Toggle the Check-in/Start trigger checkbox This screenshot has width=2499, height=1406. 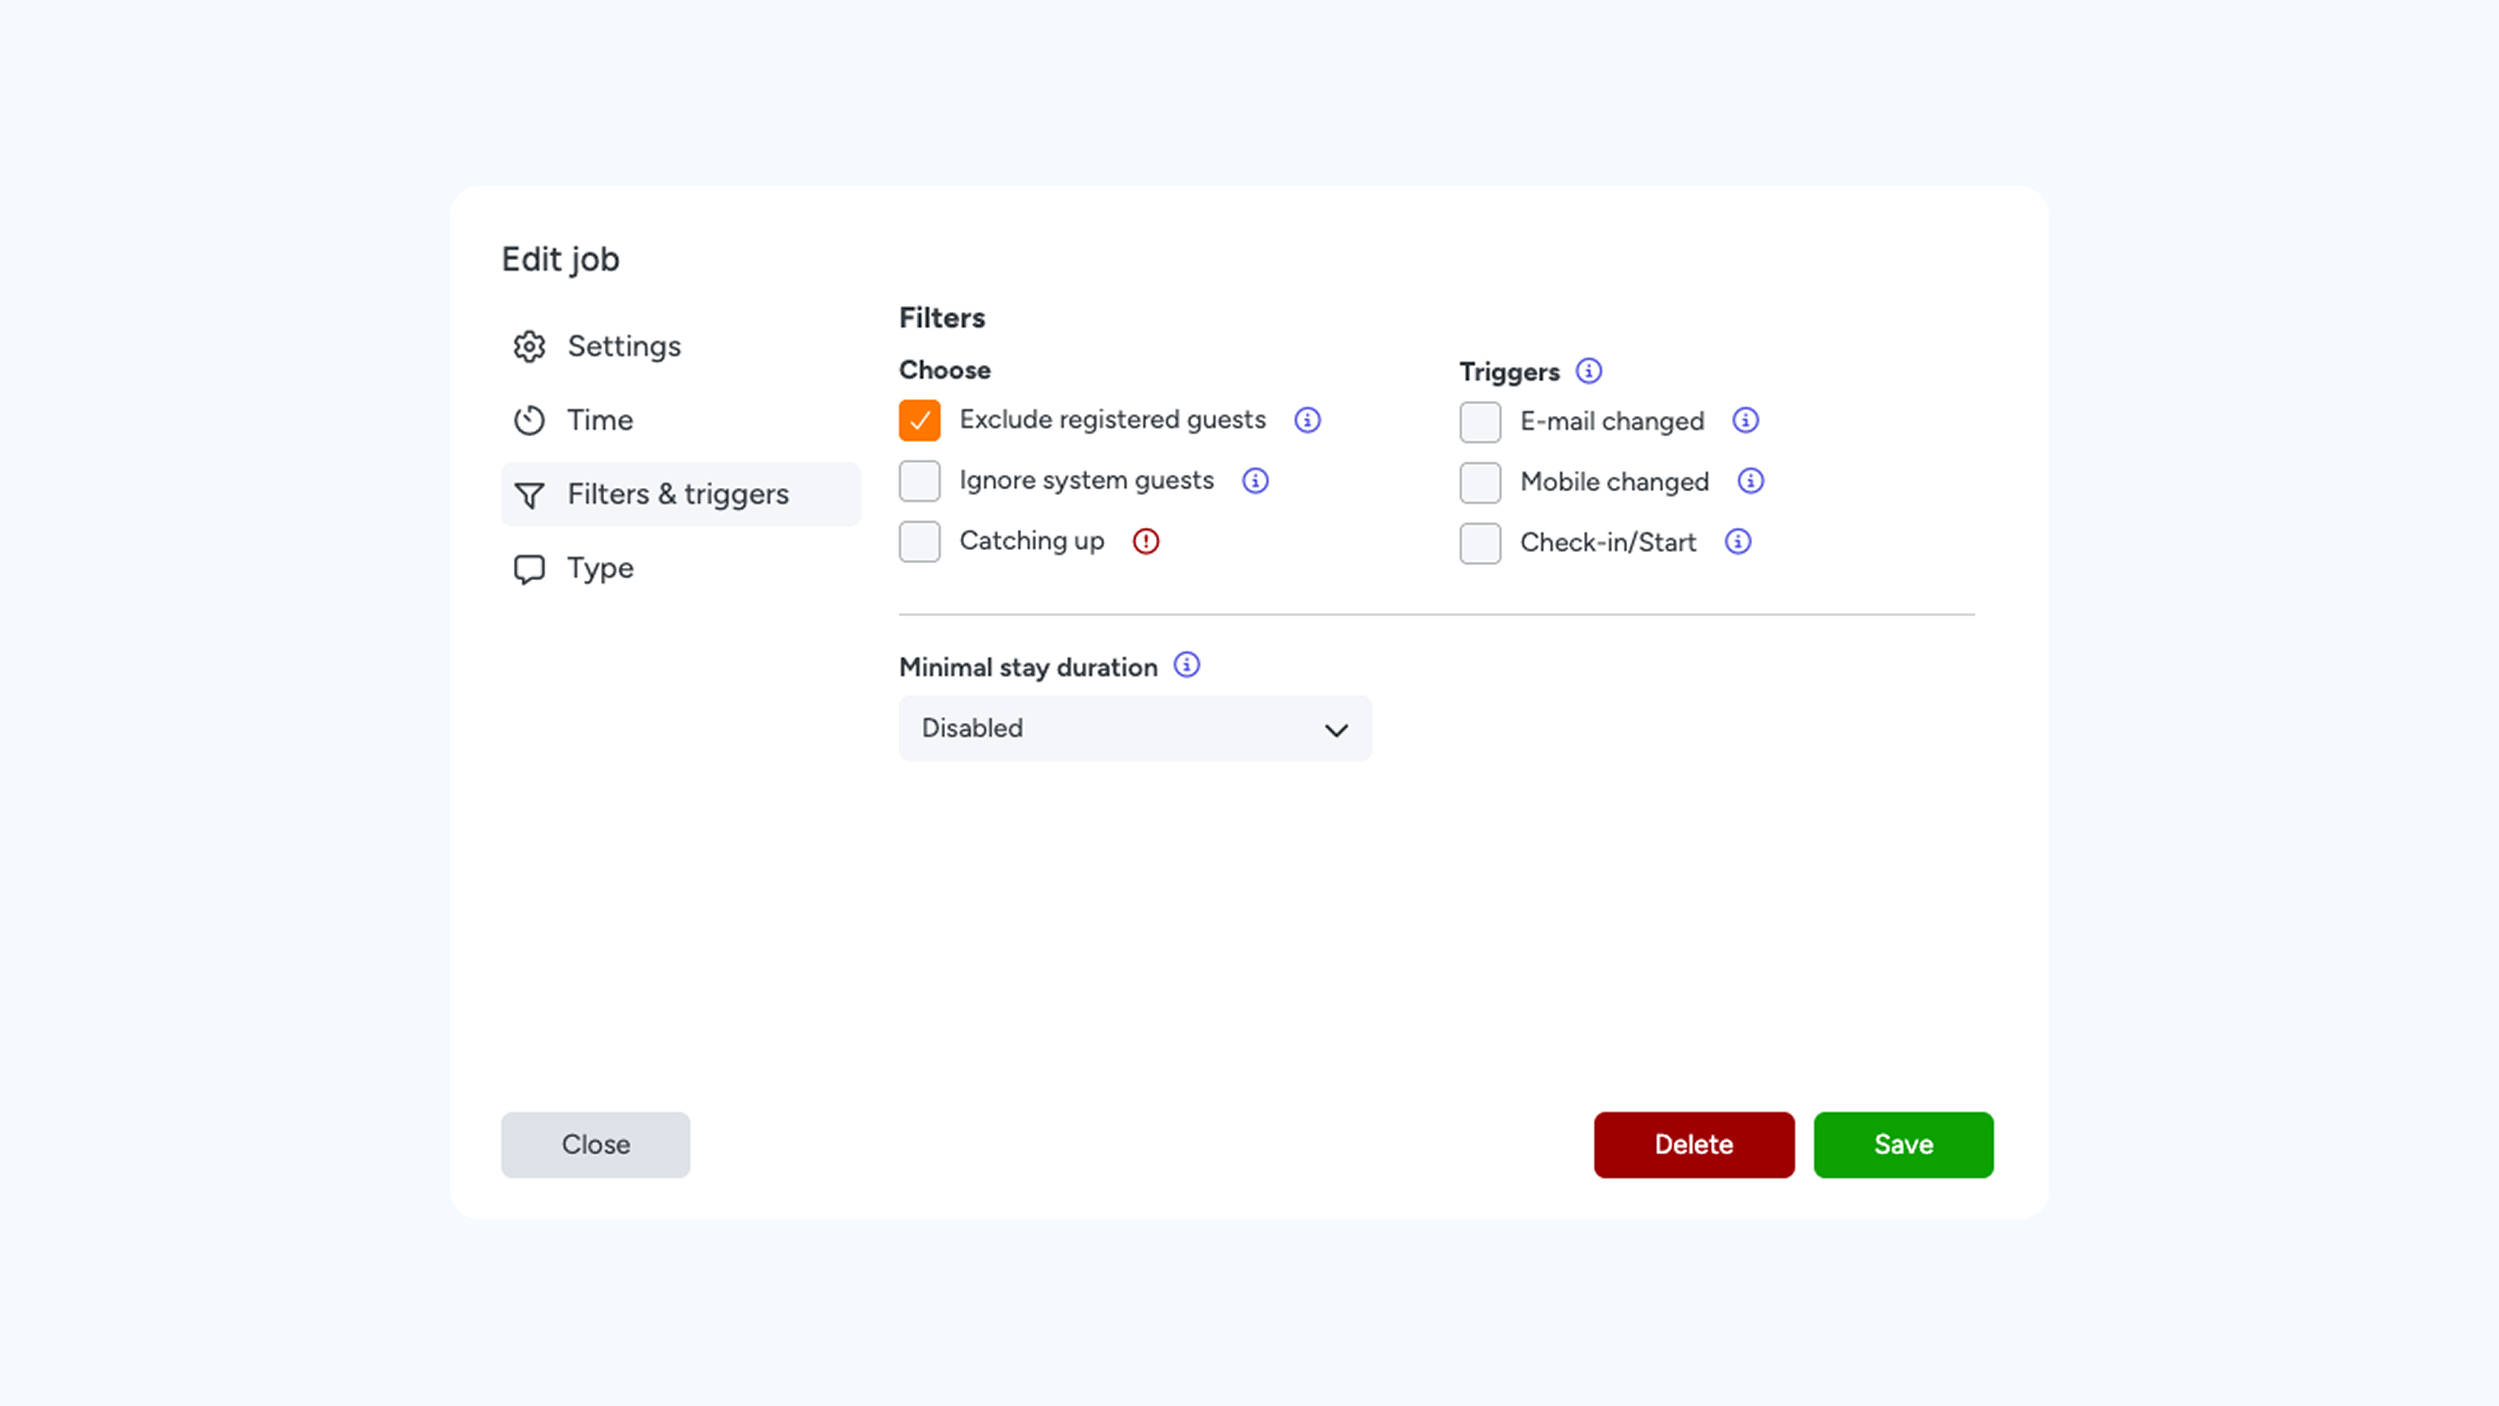[x=1480, y=543]
